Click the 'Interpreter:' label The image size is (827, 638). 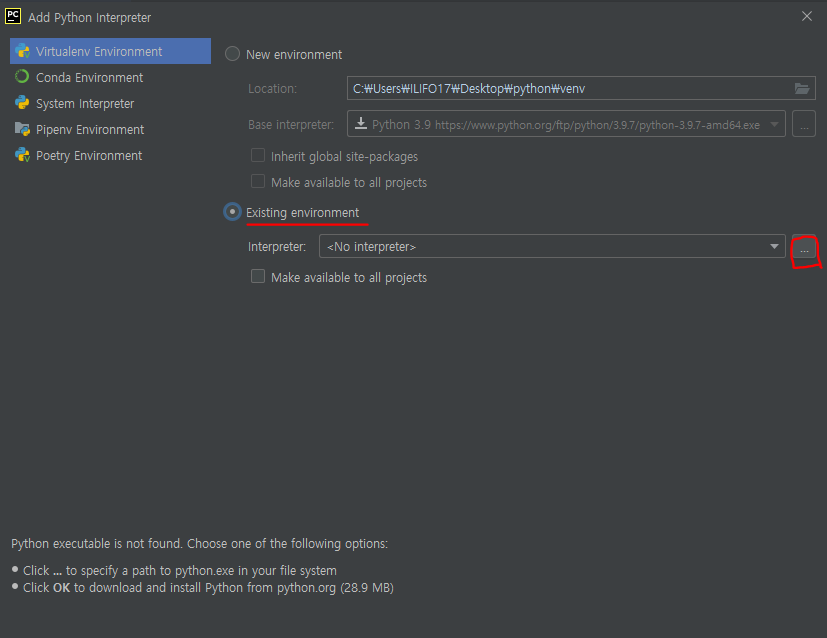pos(277,246)
